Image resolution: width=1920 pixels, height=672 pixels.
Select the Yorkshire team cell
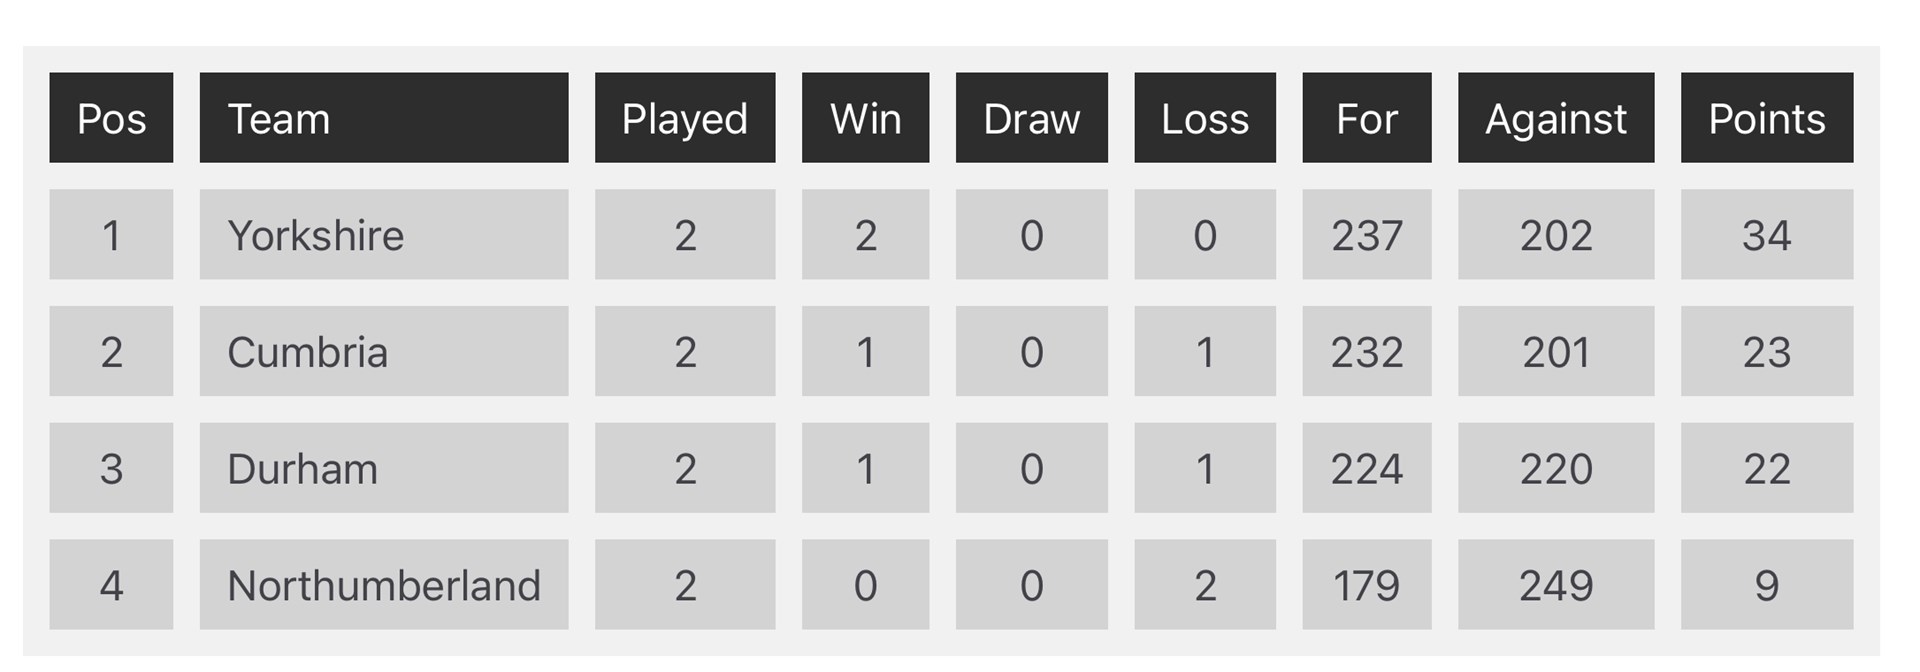pyautogui.click(x=384, y=235)
